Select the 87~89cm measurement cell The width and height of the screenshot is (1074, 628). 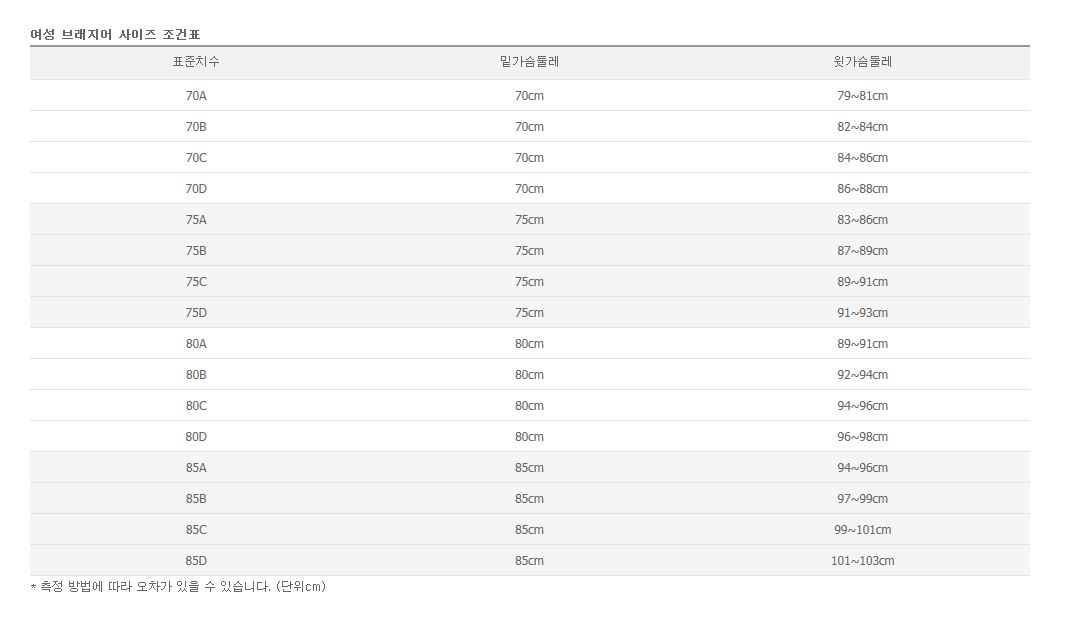(x=862, y=251)
